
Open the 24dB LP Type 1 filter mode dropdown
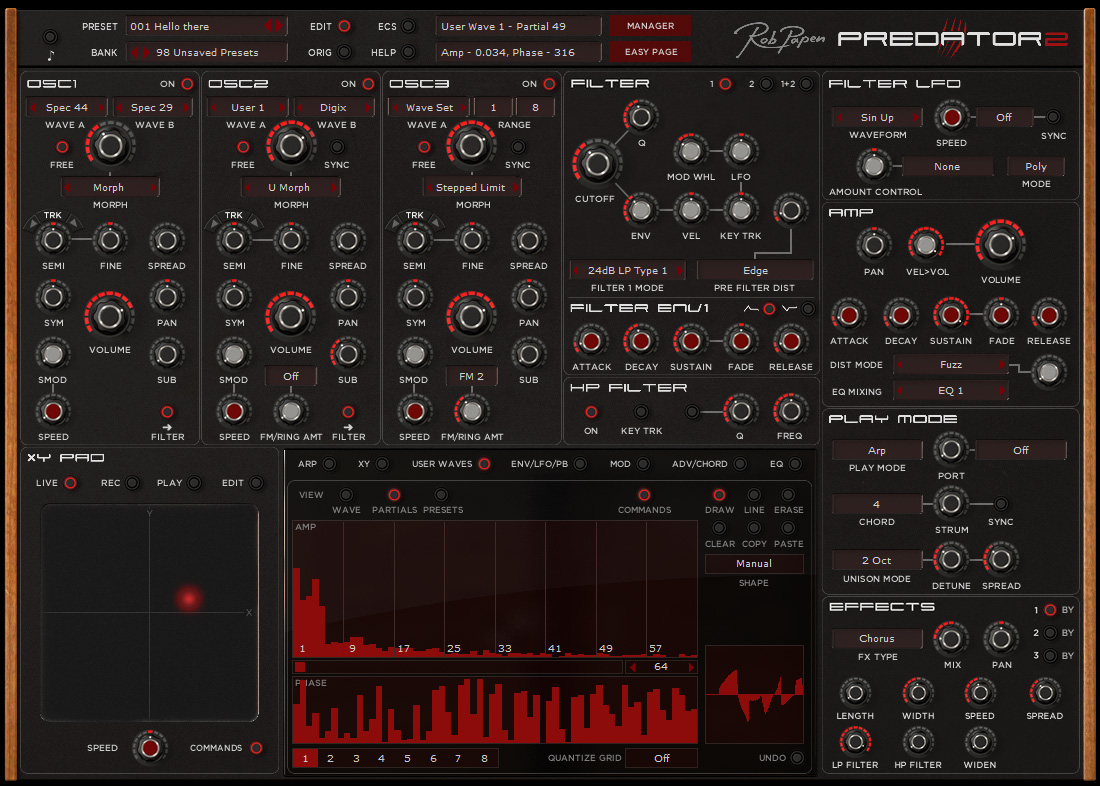[627, 270]
